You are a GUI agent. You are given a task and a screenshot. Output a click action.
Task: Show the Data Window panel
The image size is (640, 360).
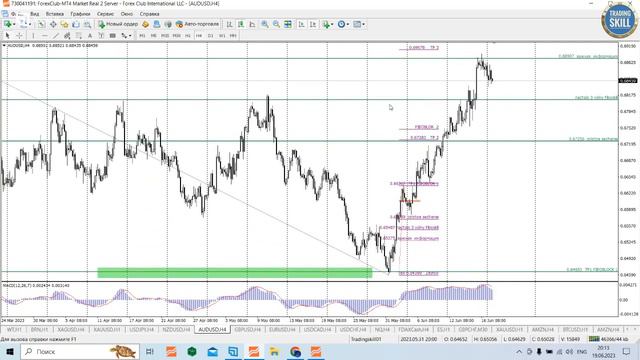click(53, 24)
